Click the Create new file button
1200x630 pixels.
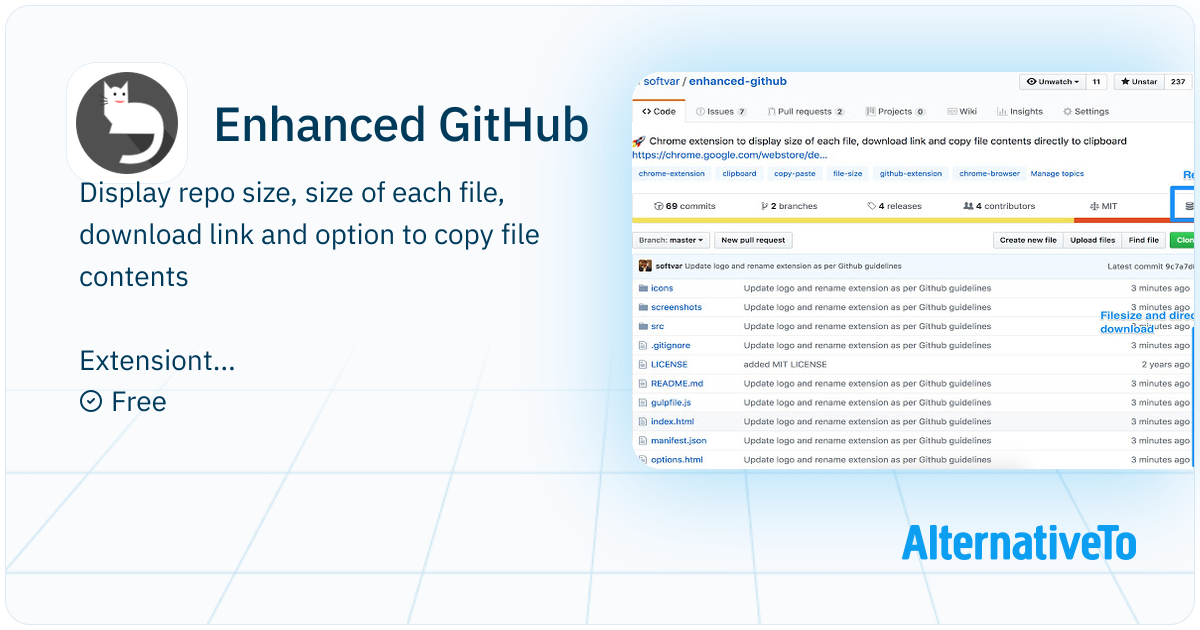coord(1028,240)
